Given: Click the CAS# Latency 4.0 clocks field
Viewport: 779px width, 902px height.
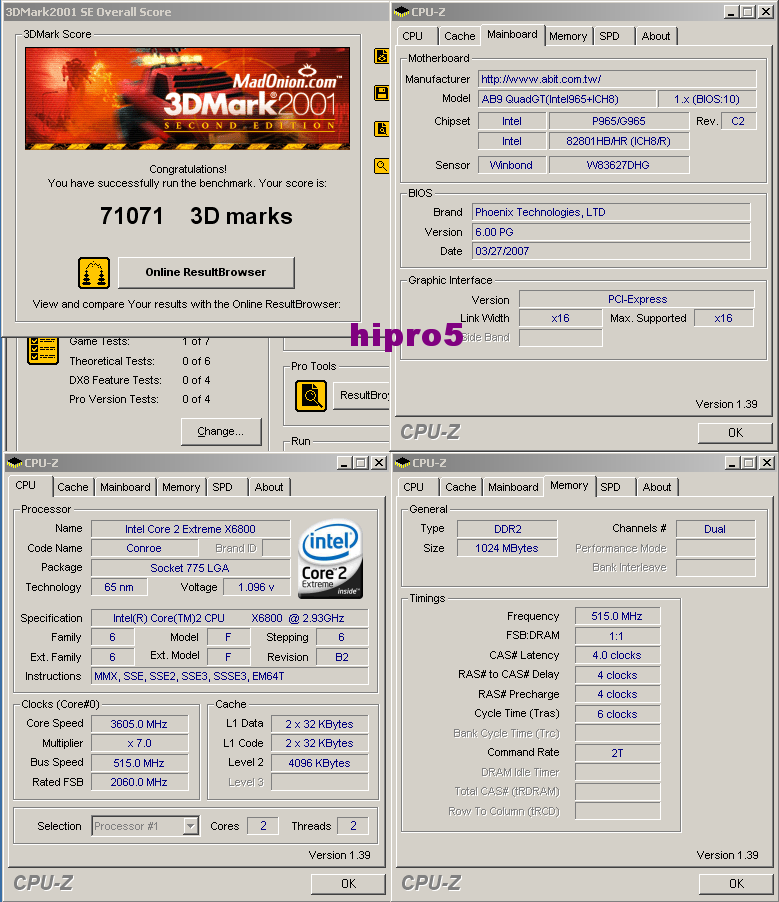Looking at the screenshot, I should pos(617,655).
